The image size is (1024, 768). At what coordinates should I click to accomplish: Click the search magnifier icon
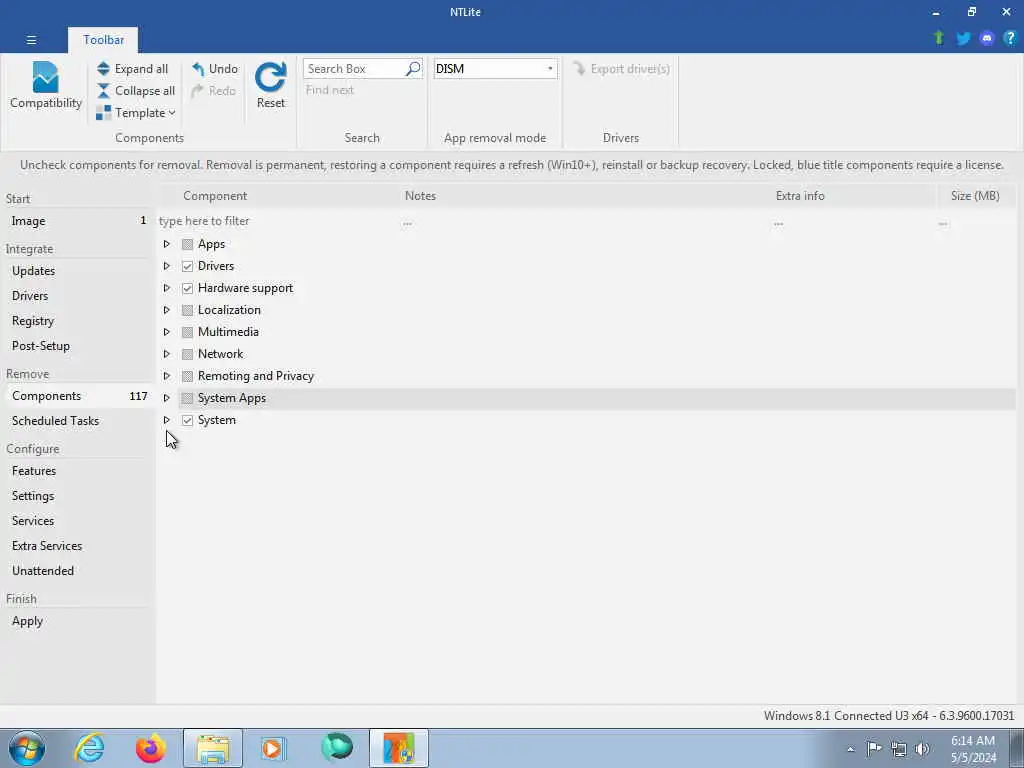413,69
